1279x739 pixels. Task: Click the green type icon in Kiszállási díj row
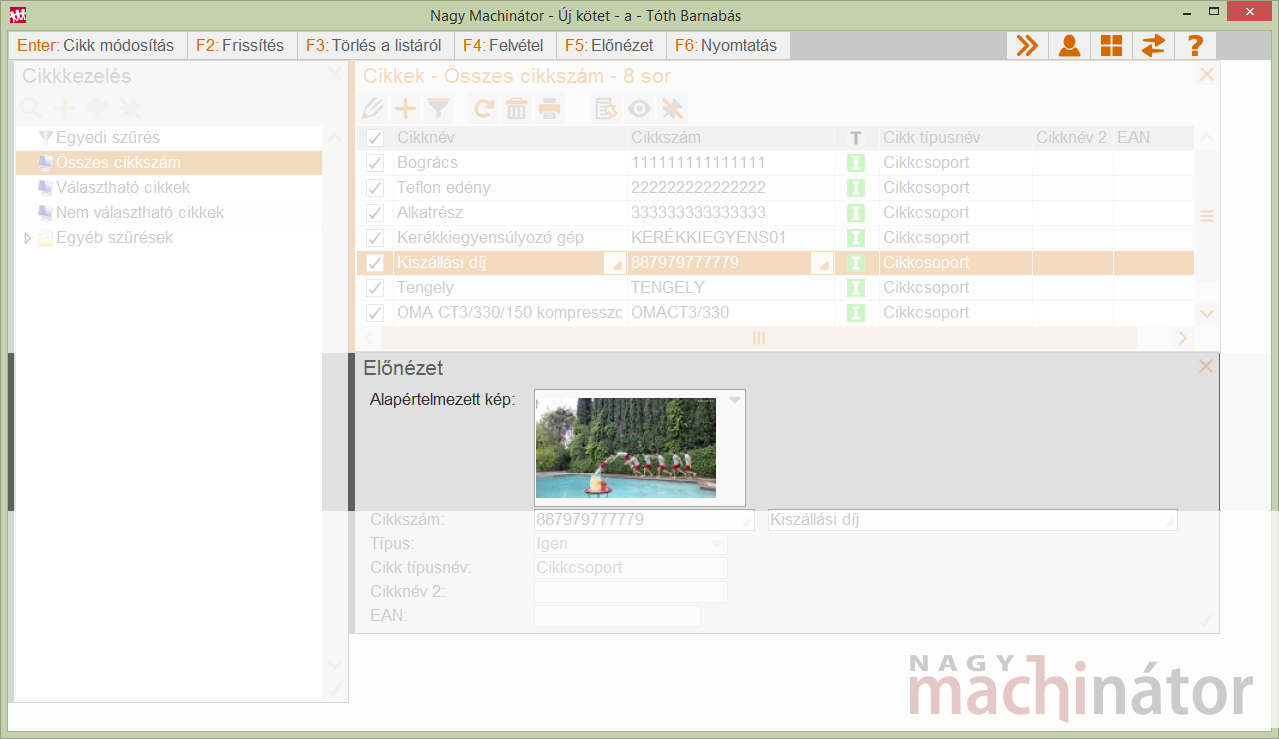(x=855, y=263)
